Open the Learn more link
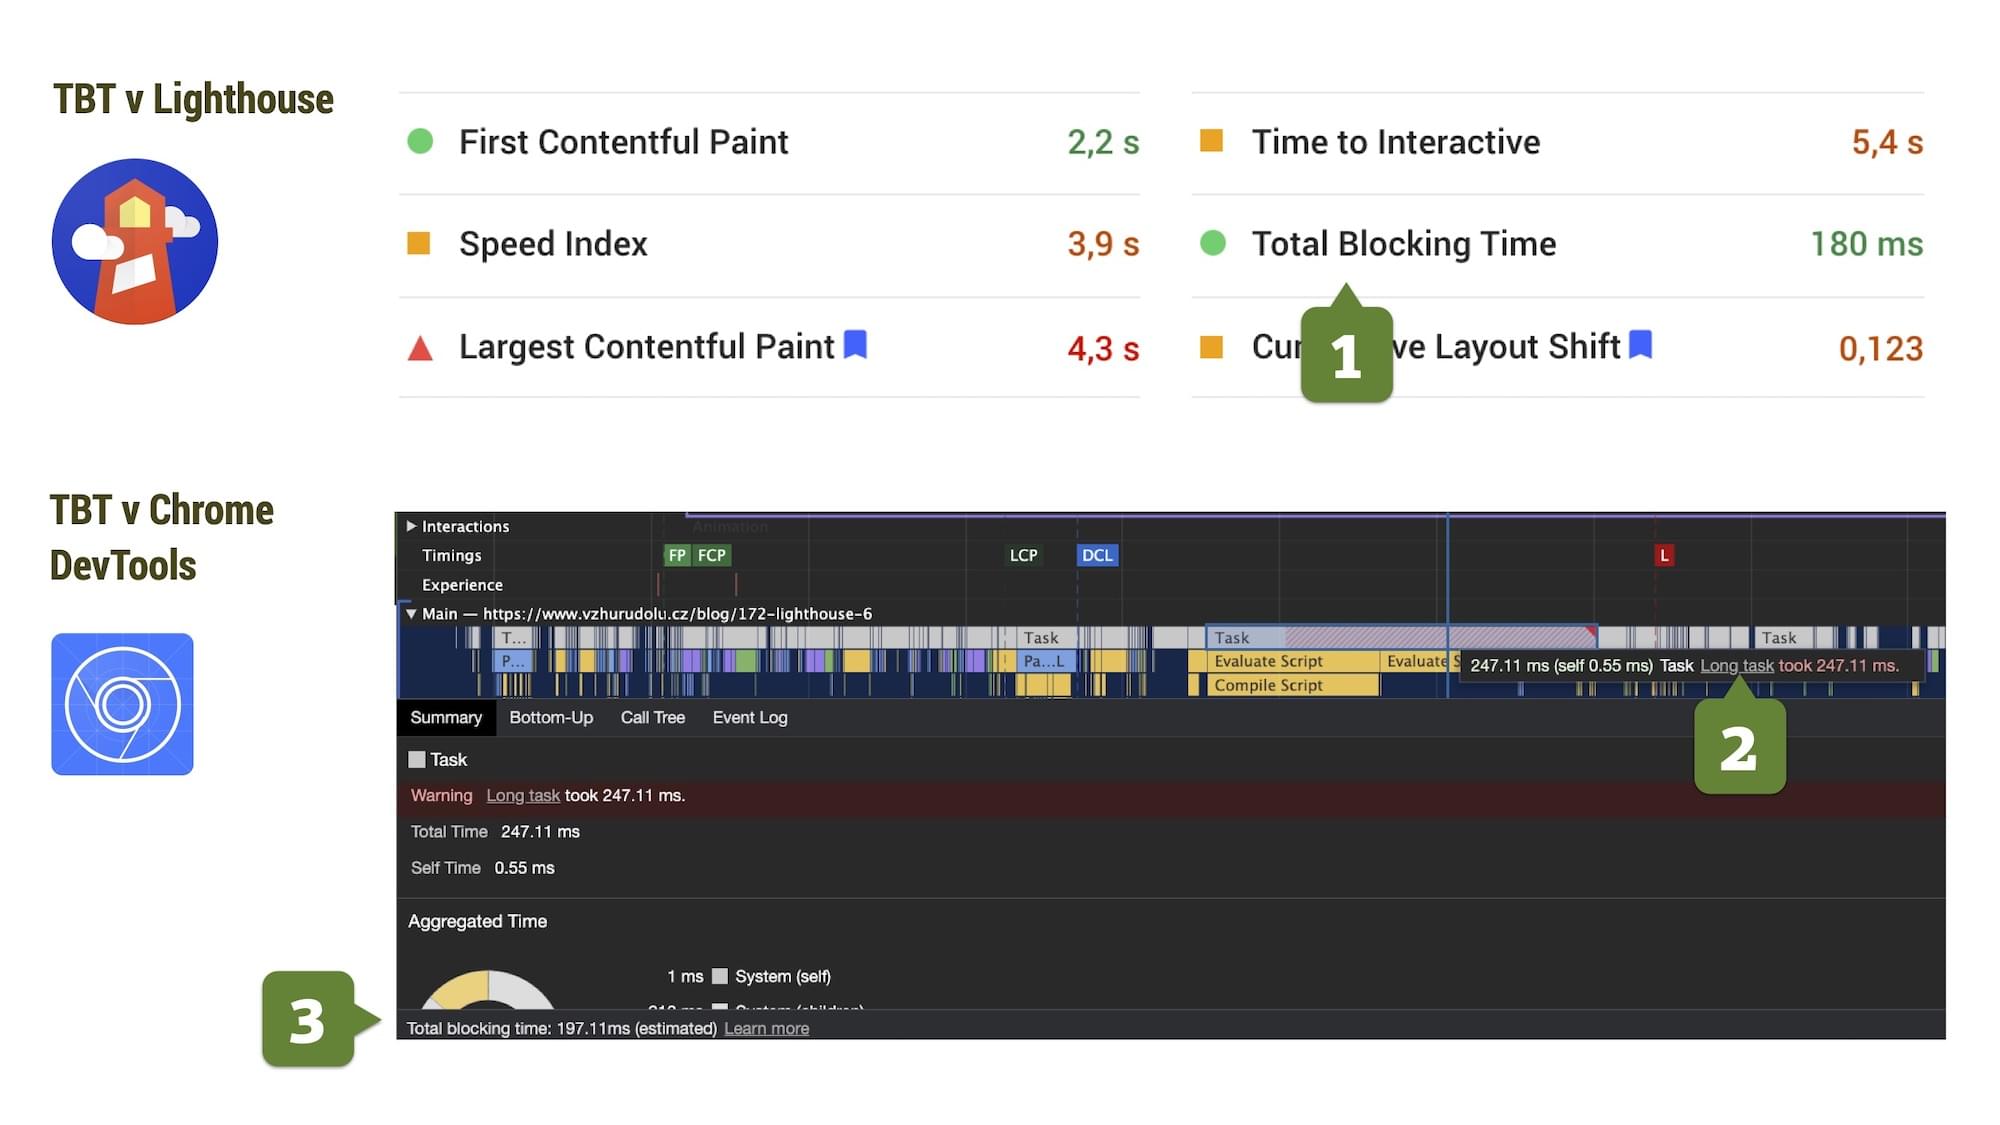This screenshot has width=2000, height=1125. pos(766,1028)
